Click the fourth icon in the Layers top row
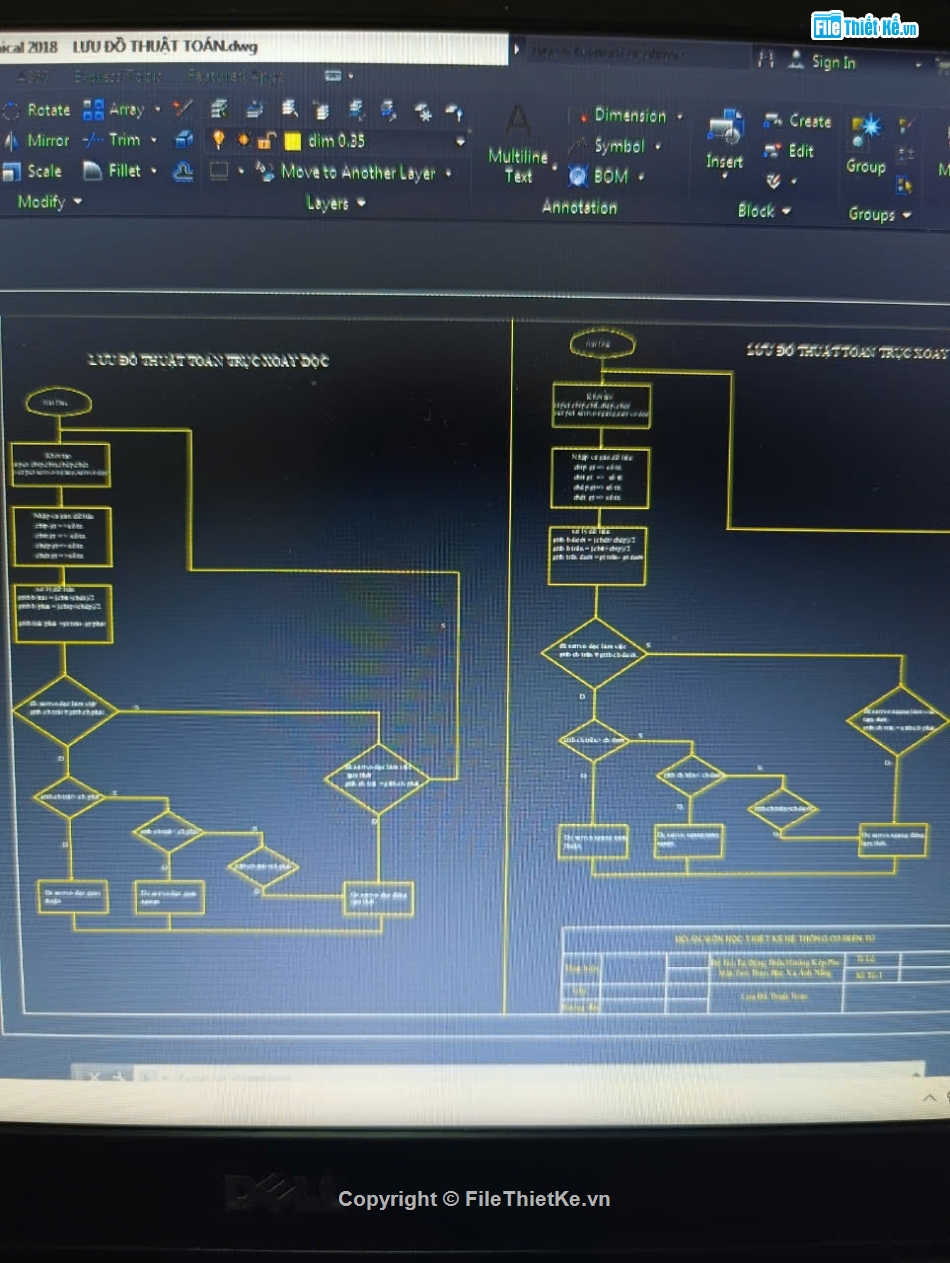950x1263 pixels. click(x=321, y=109)
